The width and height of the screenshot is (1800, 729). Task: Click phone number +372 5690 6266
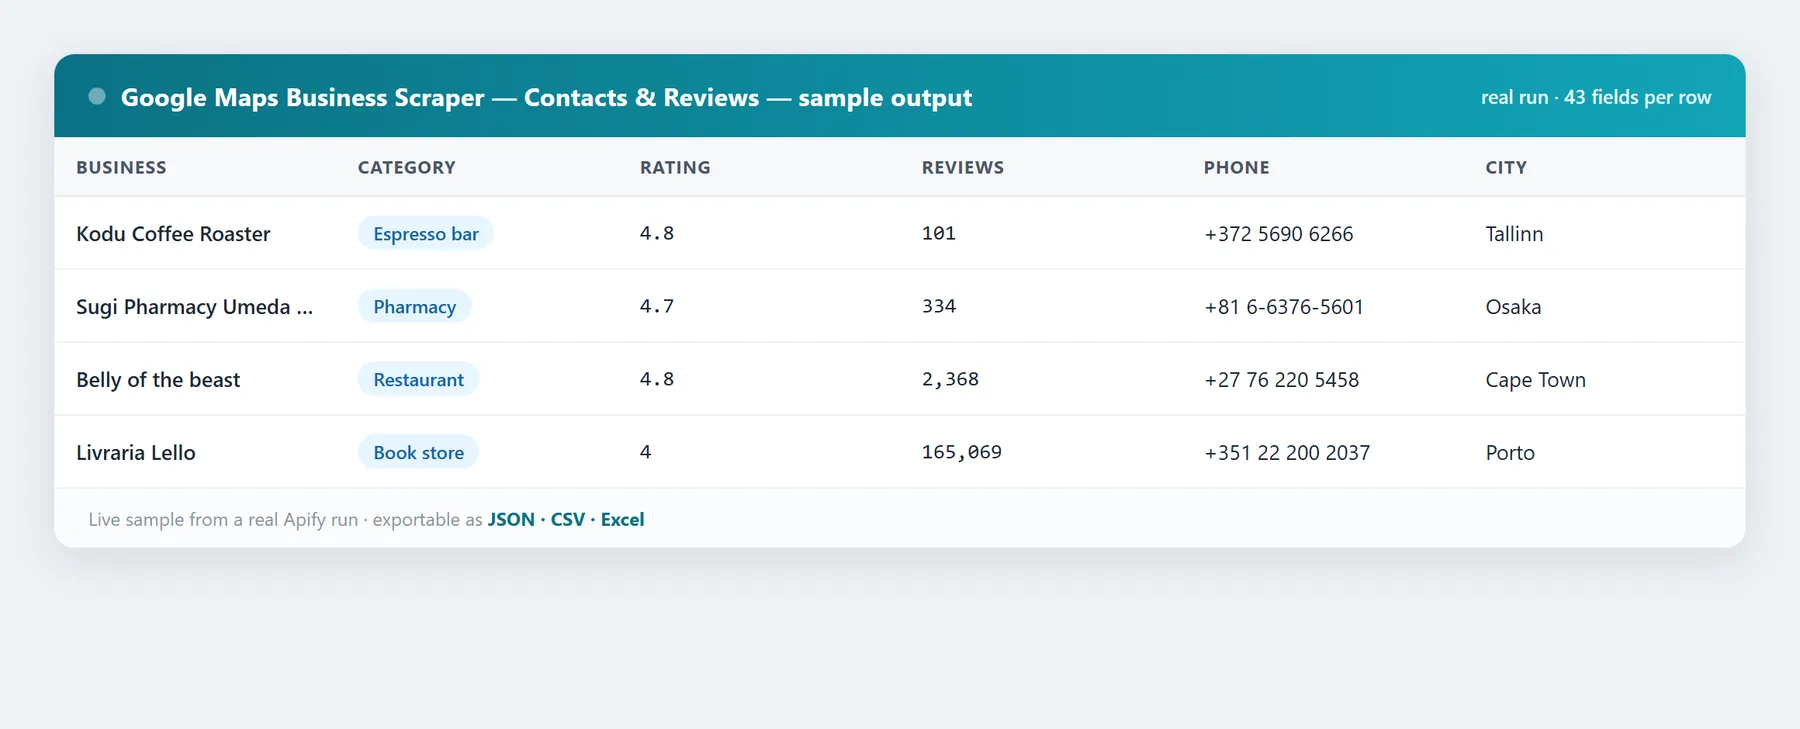[x=1279, y=234]
